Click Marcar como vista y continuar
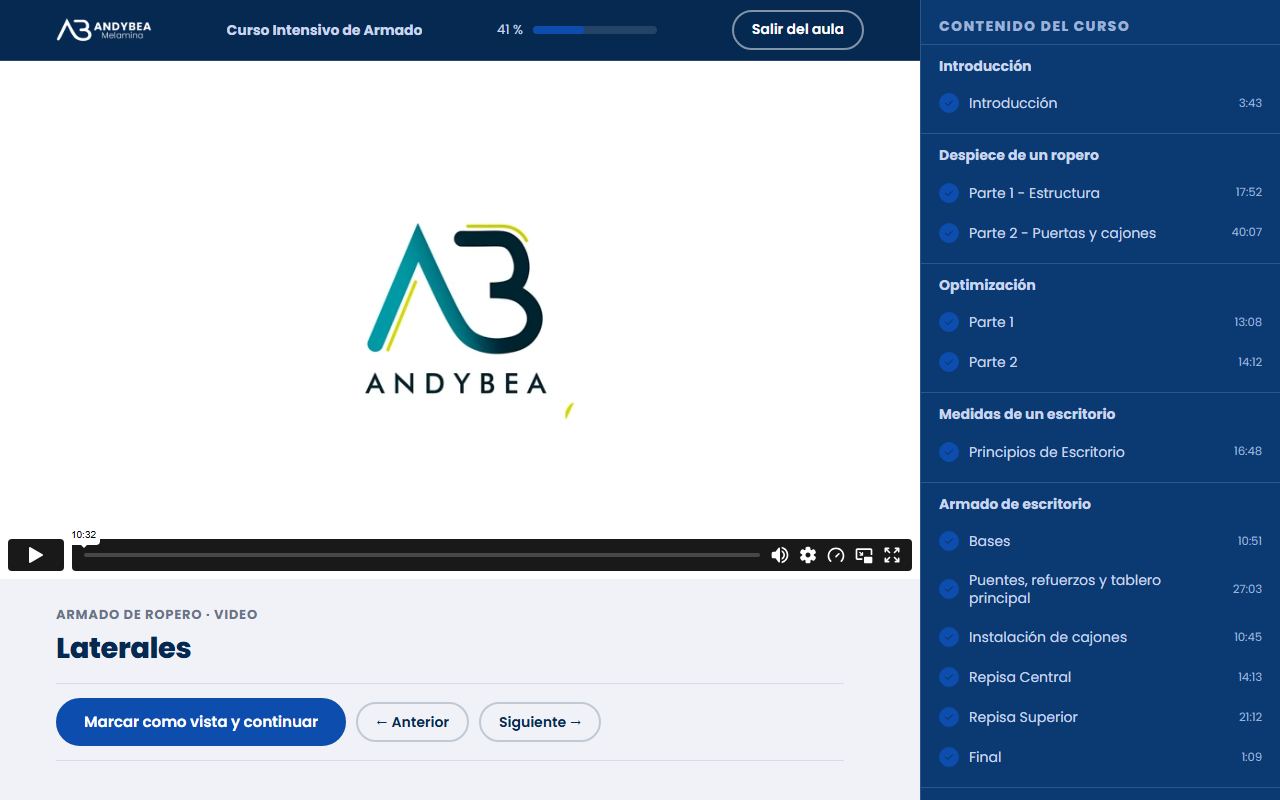The height and width of the screenshot is (800, 1280). point(201,722)
